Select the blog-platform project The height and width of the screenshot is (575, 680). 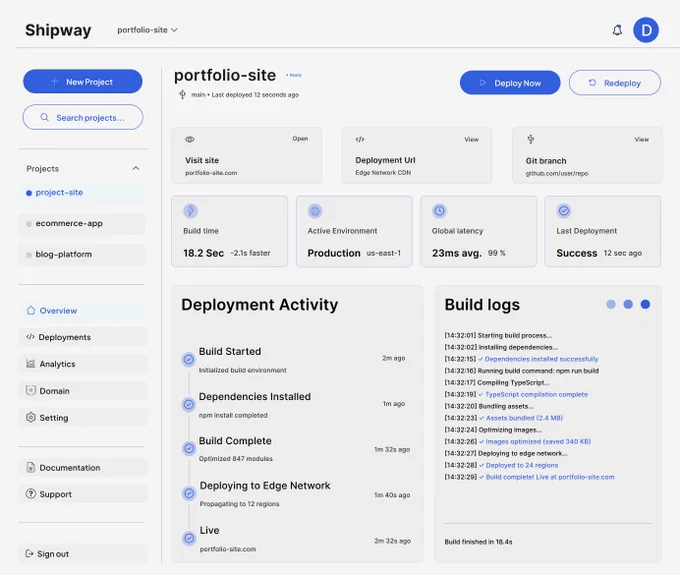coord(82,255)
